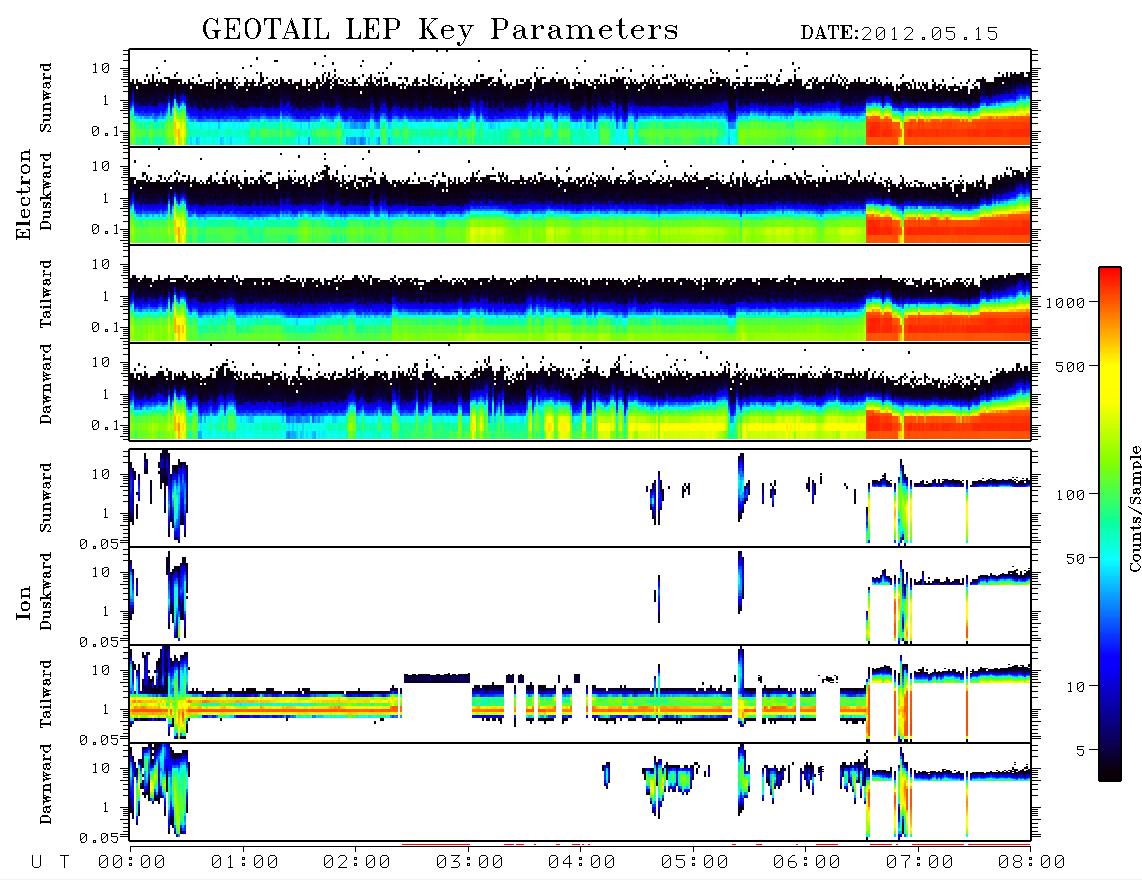The width and height of the screenshot is (1142, 880).
Task: Click the Electron Sunward panel label
Action: pyautogui.click(x=46, y=98)
